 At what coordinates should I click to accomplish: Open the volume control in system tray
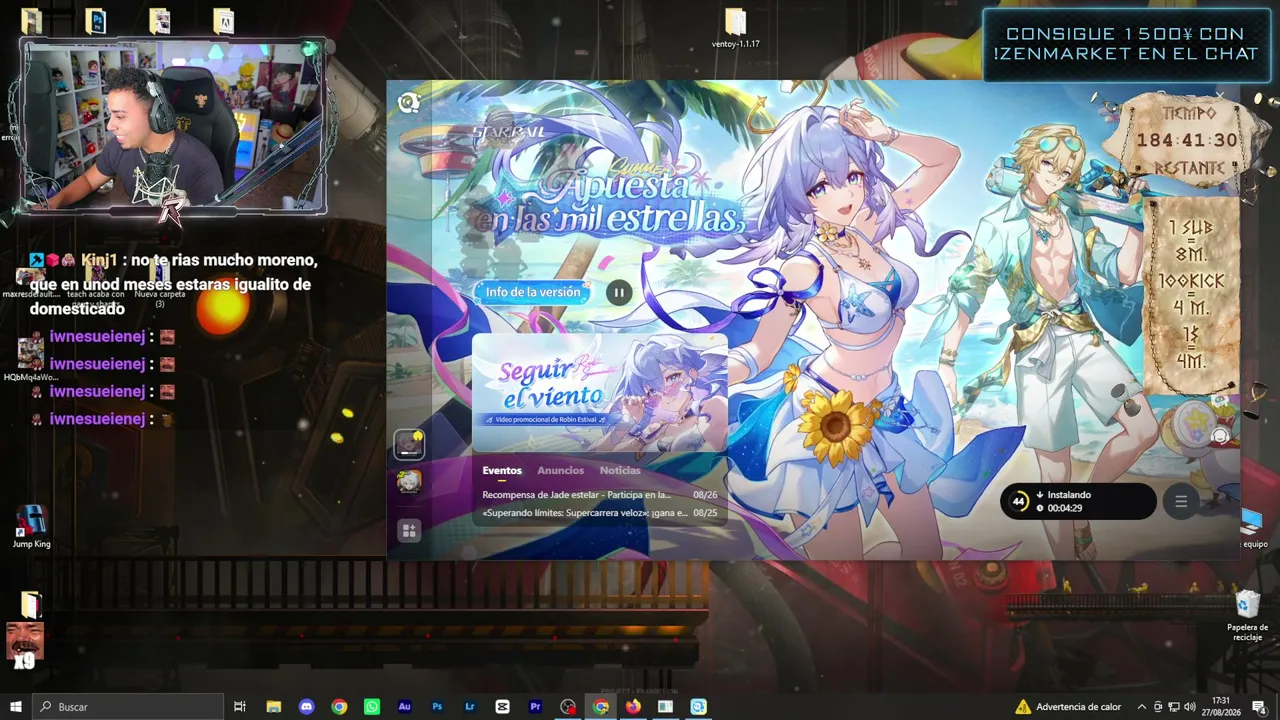1190,707
